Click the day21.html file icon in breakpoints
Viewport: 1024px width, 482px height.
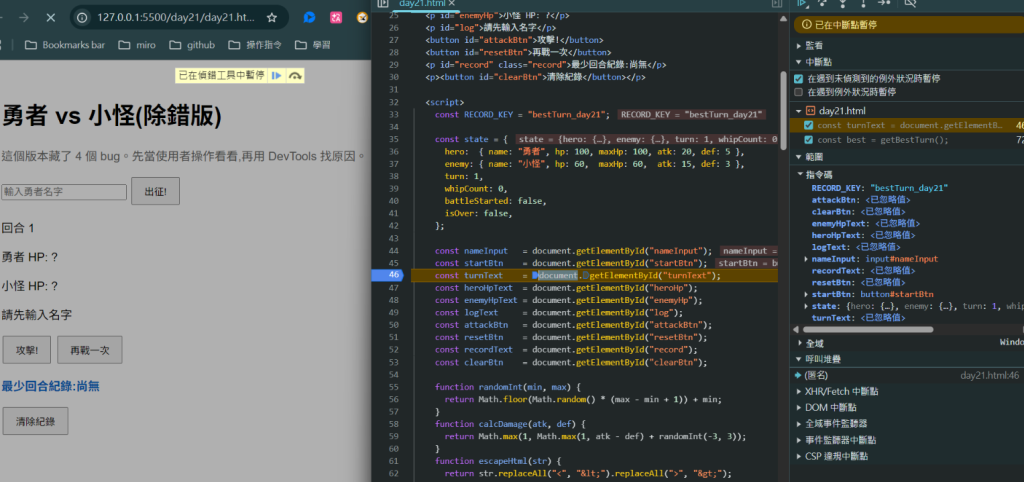click(811, 110)
